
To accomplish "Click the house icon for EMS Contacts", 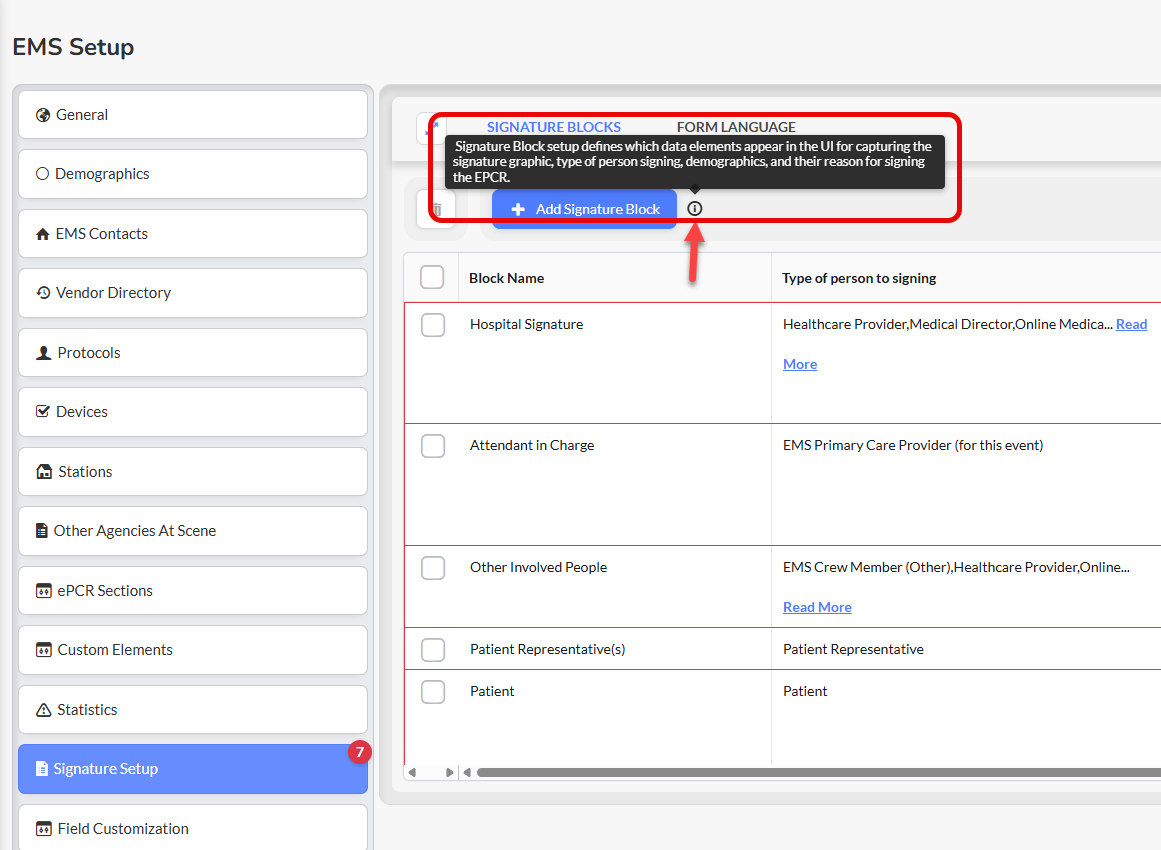I will [43, 234].
